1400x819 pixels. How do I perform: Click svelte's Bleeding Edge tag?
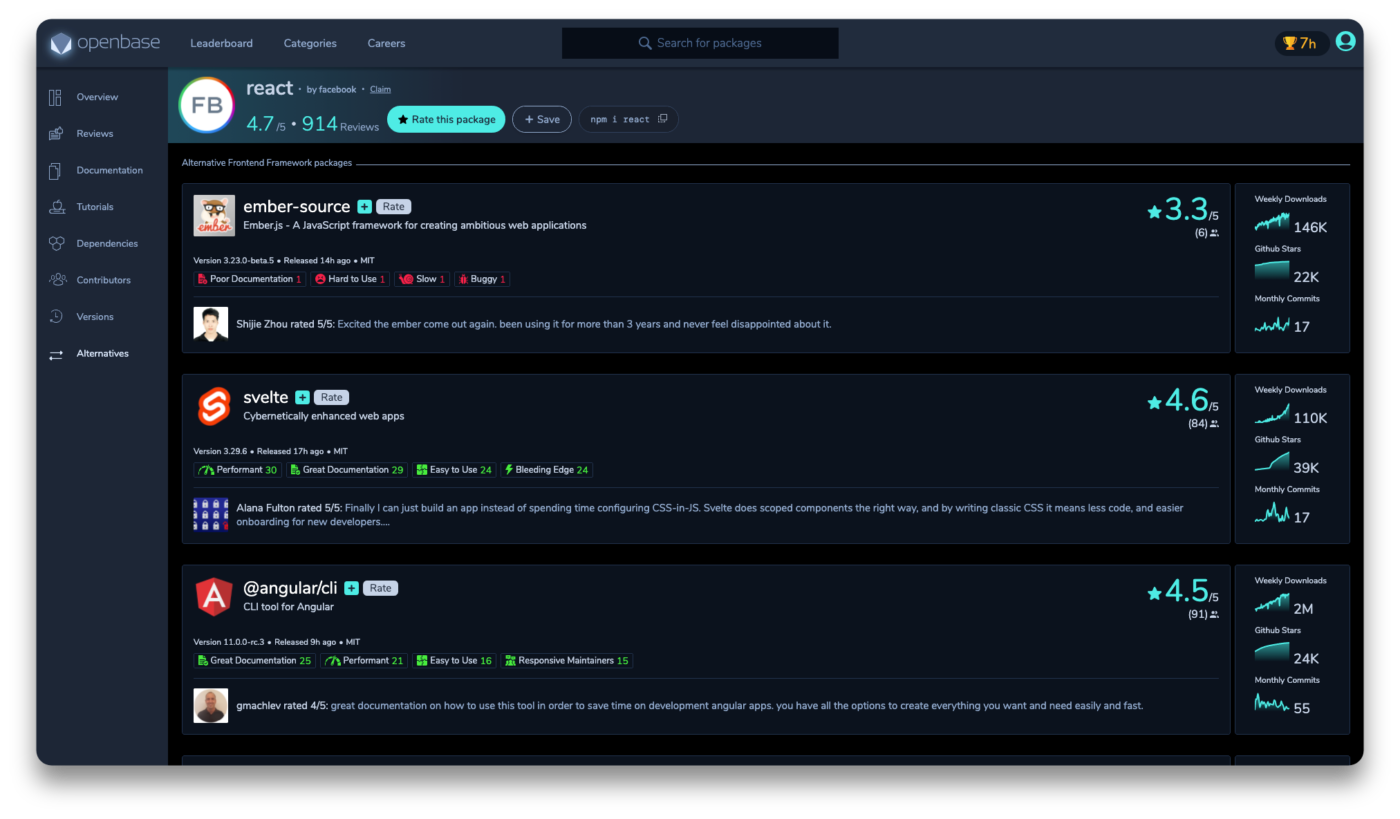click(x=547, y=470)
